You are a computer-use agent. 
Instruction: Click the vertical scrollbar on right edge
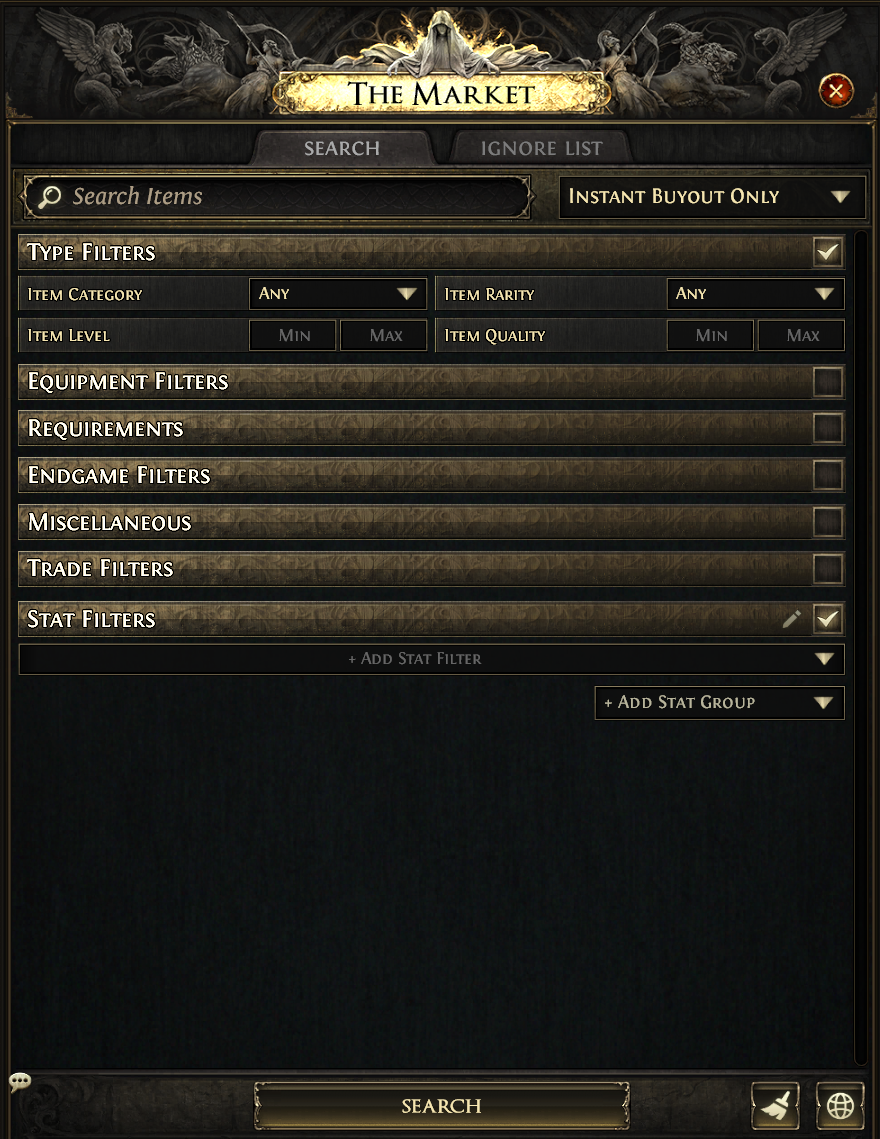[860, 646]
